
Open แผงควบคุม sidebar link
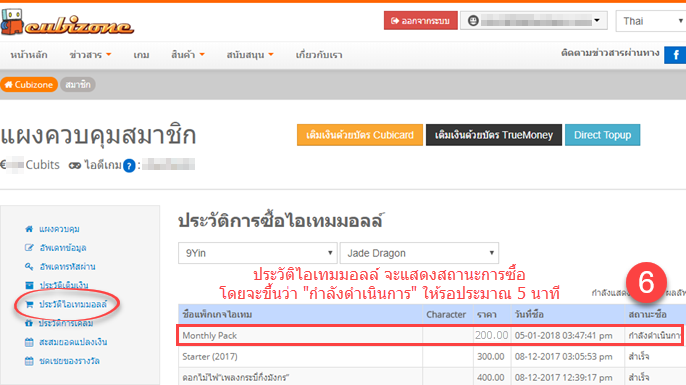(x=59, y=229)
